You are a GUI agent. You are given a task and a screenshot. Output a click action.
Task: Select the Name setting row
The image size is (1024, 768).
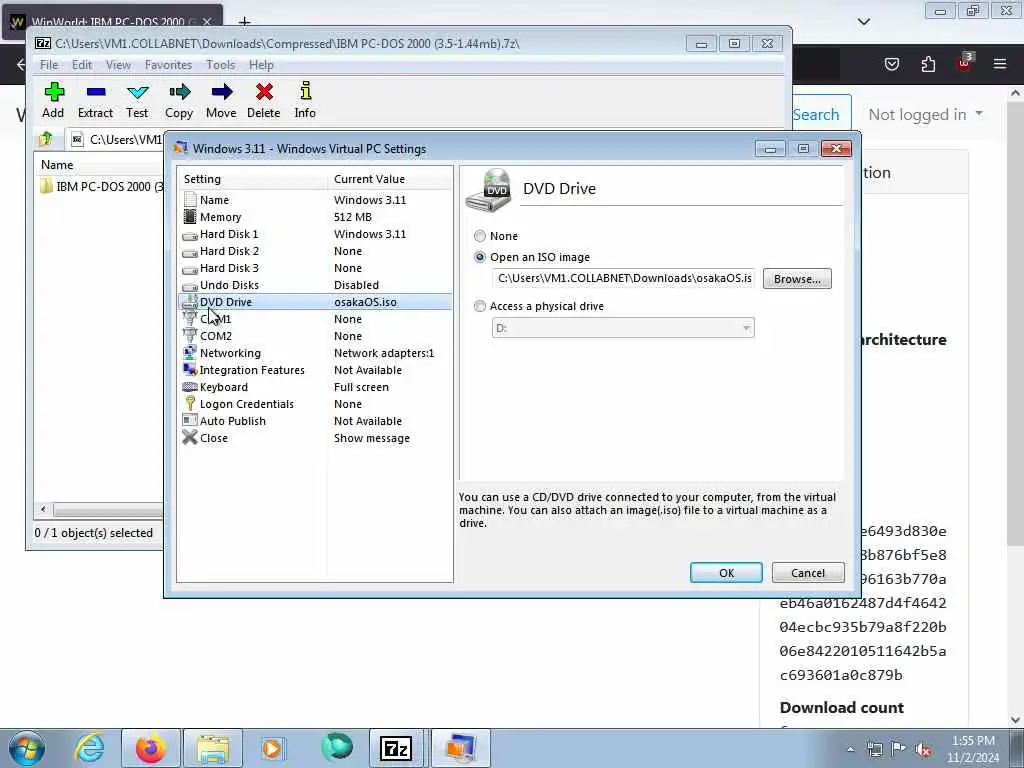pyautogui.click(x=315, y=200)
